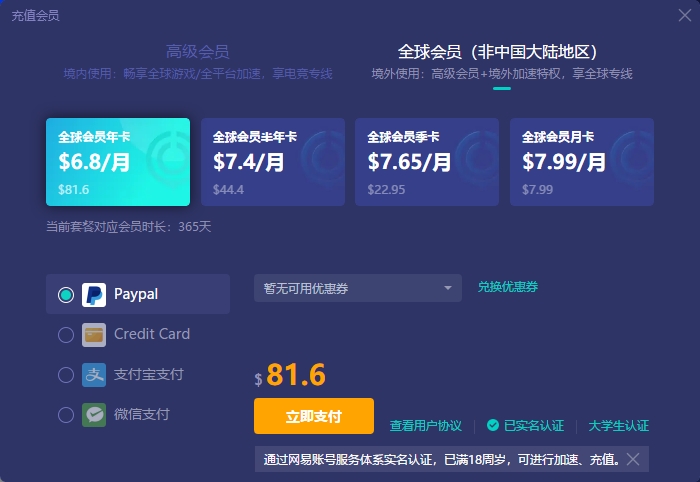Choose the 全球会员半年卡 $7.4/月 plan
Viewport: 700px width, 482px height.
click(x=273, y=162)
